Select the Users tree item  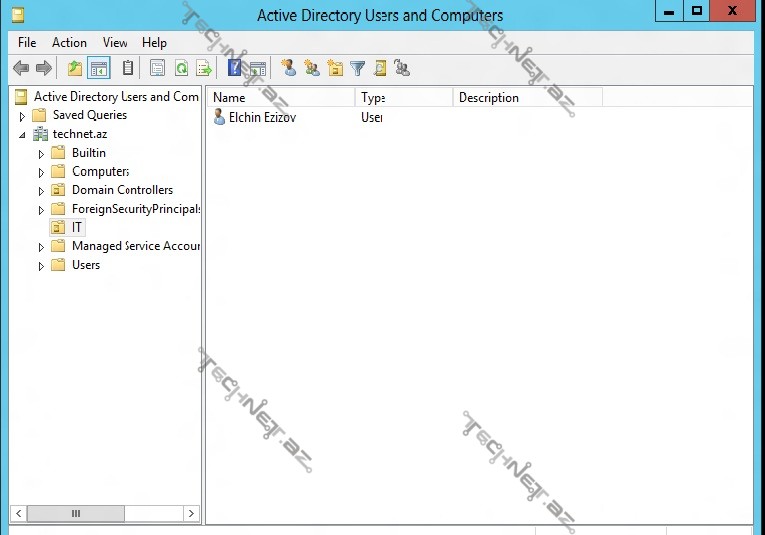86,265
